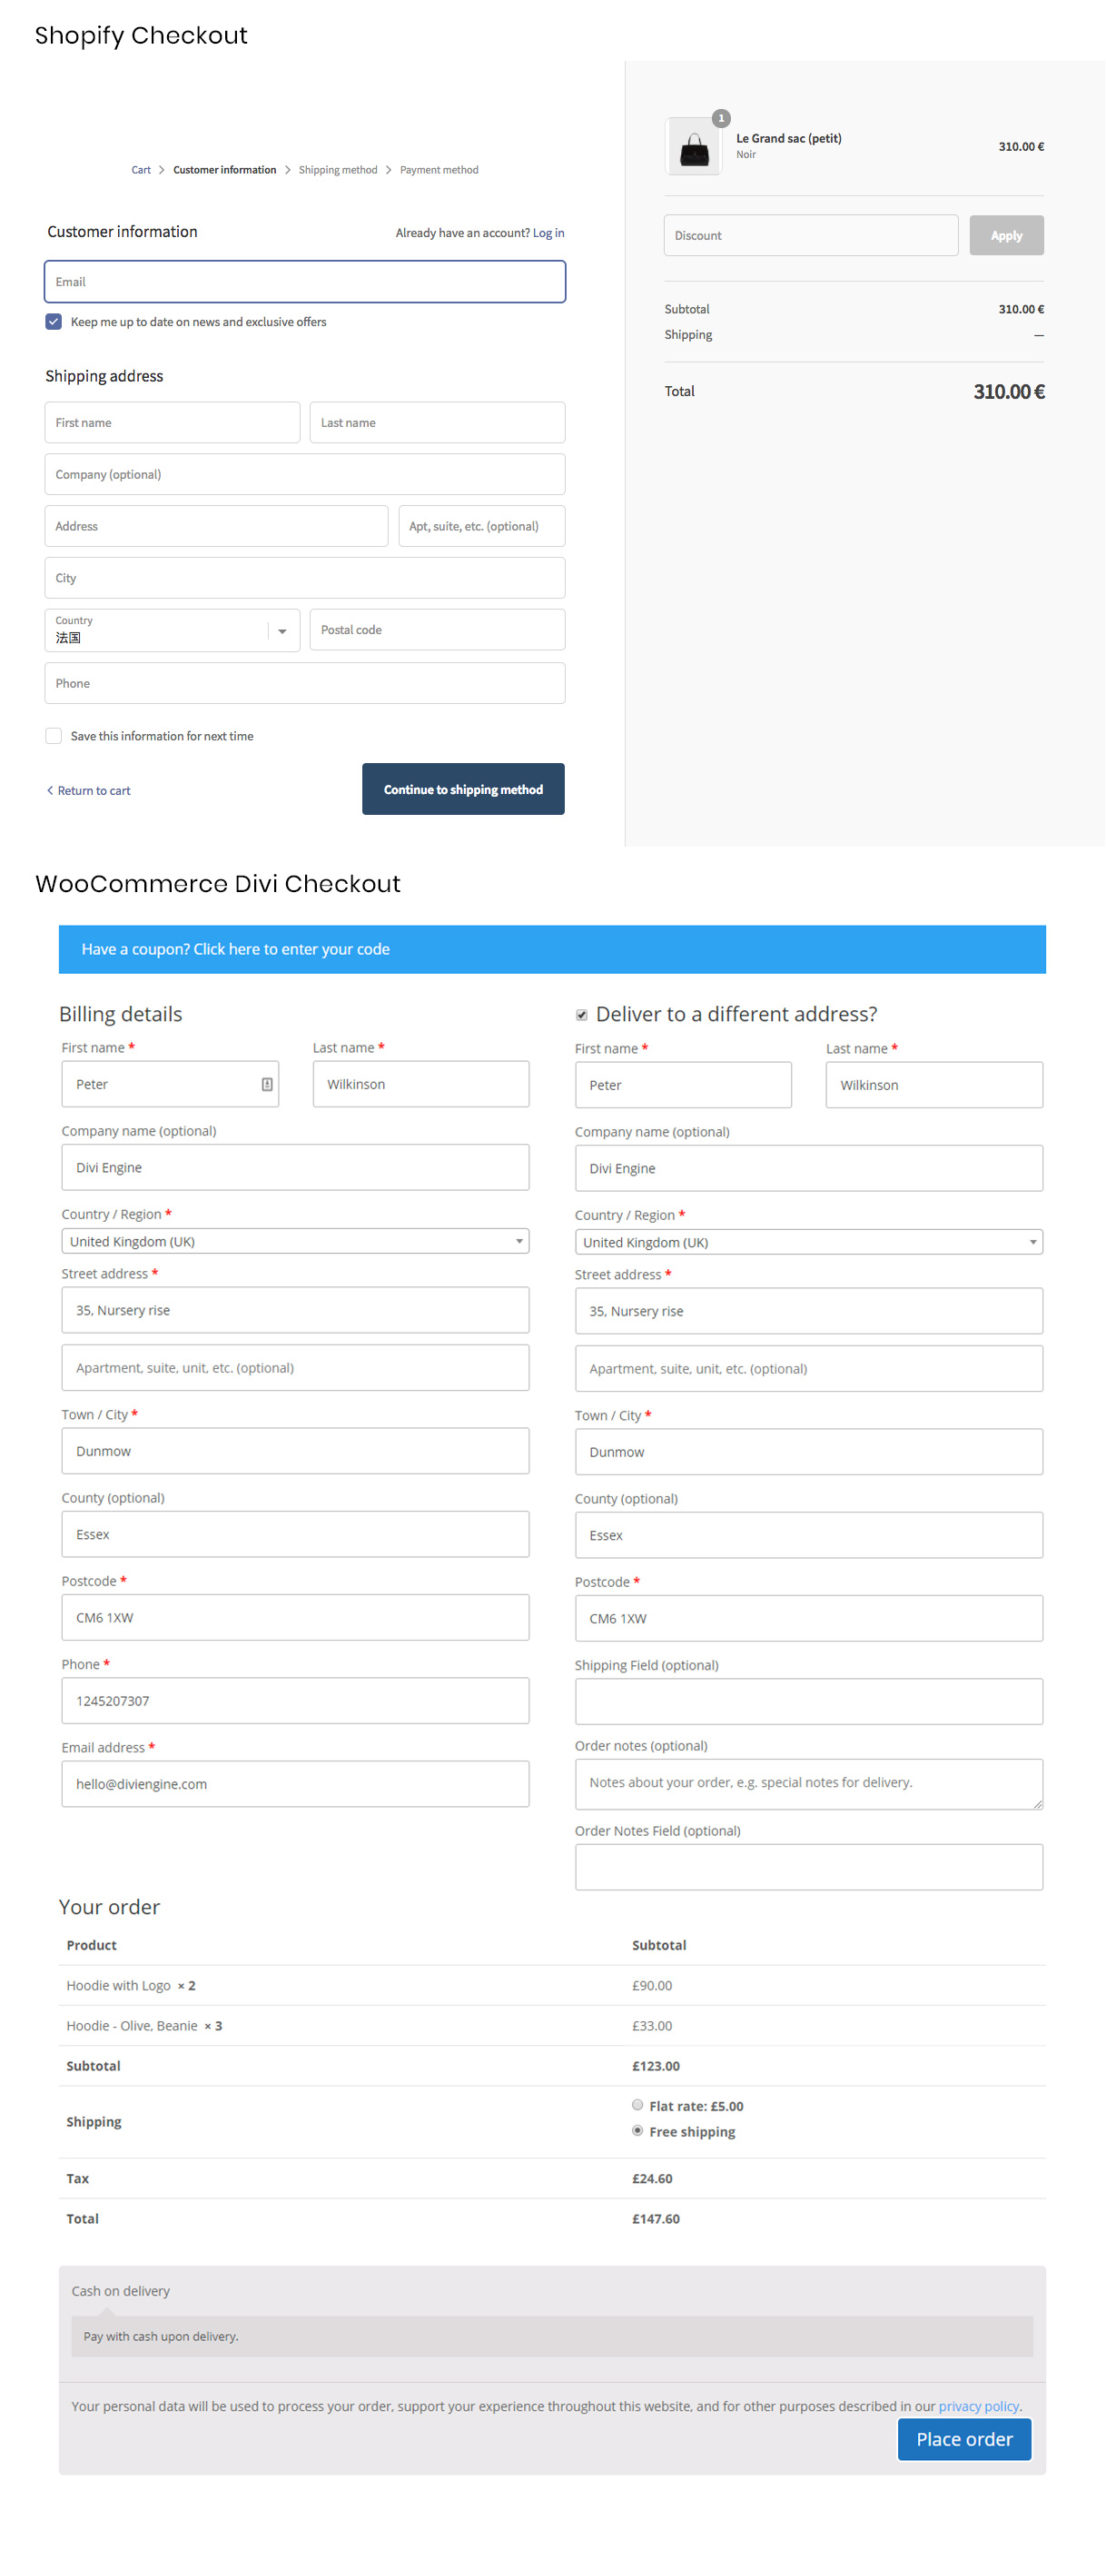Click delivery Apartment, suite, unit field
1106x2560 pixels.
808,1368
